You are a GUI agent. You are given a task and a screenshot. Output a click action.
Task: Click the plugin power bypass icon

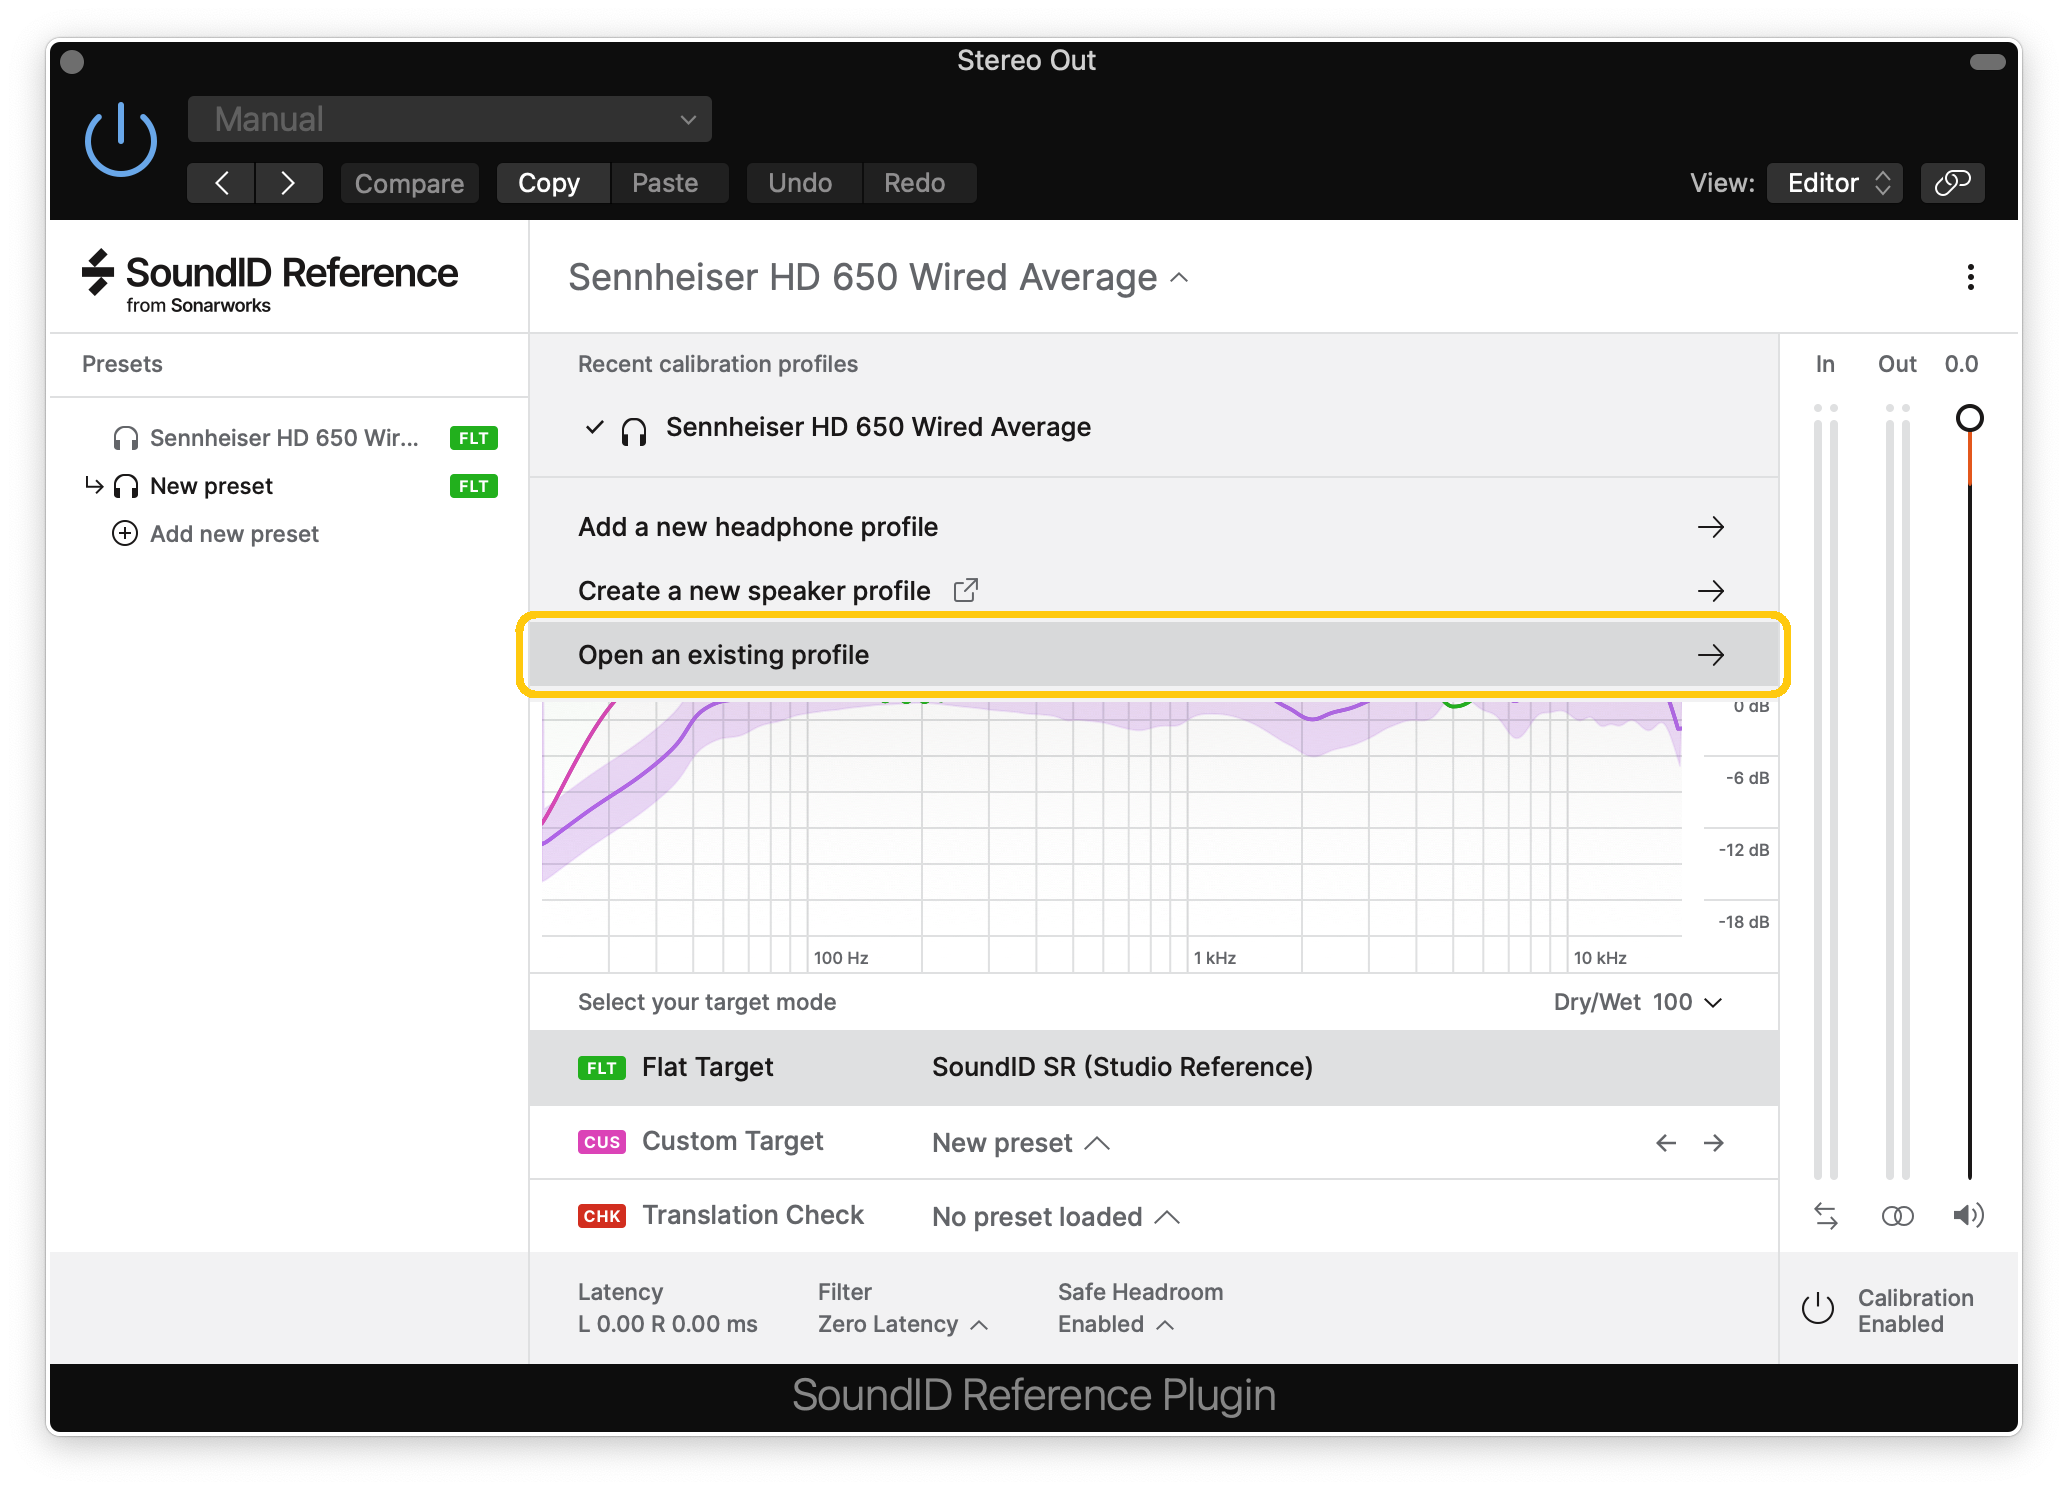tap(120, 141)
